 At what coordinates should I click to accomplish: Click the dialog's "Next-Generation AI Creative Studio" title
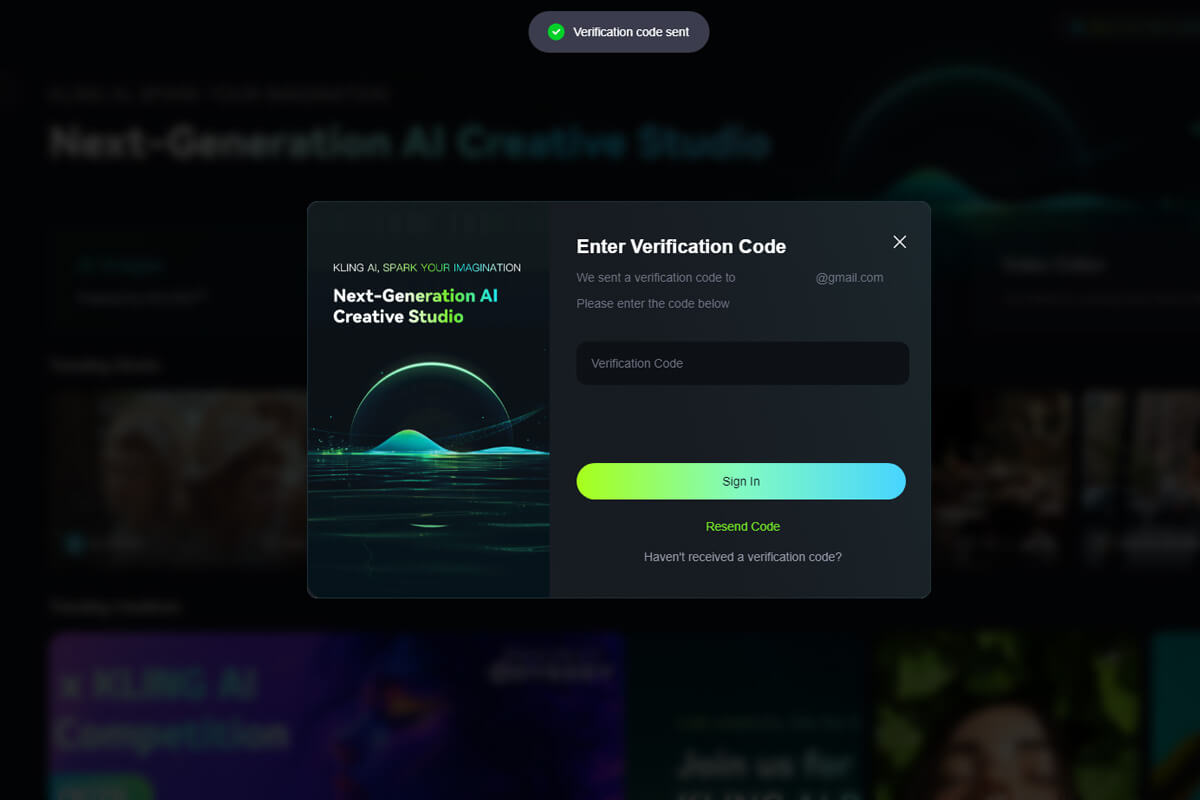(415, 306)
